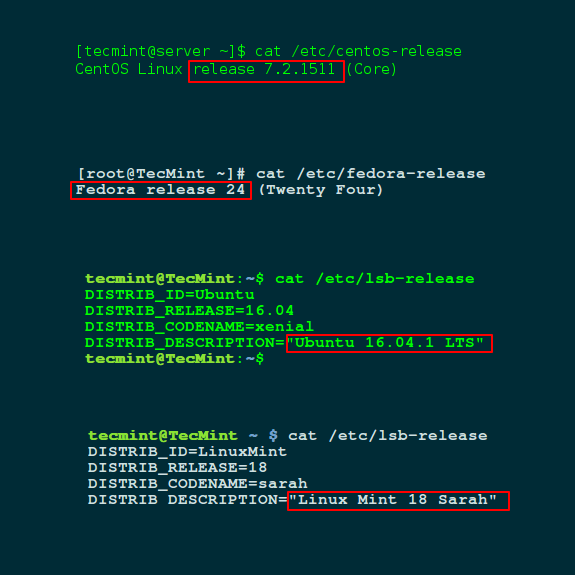
Task: Click the highlighted "Ubuntu 16.04.1 LTS" description
Action: click(x=389, y=343)
